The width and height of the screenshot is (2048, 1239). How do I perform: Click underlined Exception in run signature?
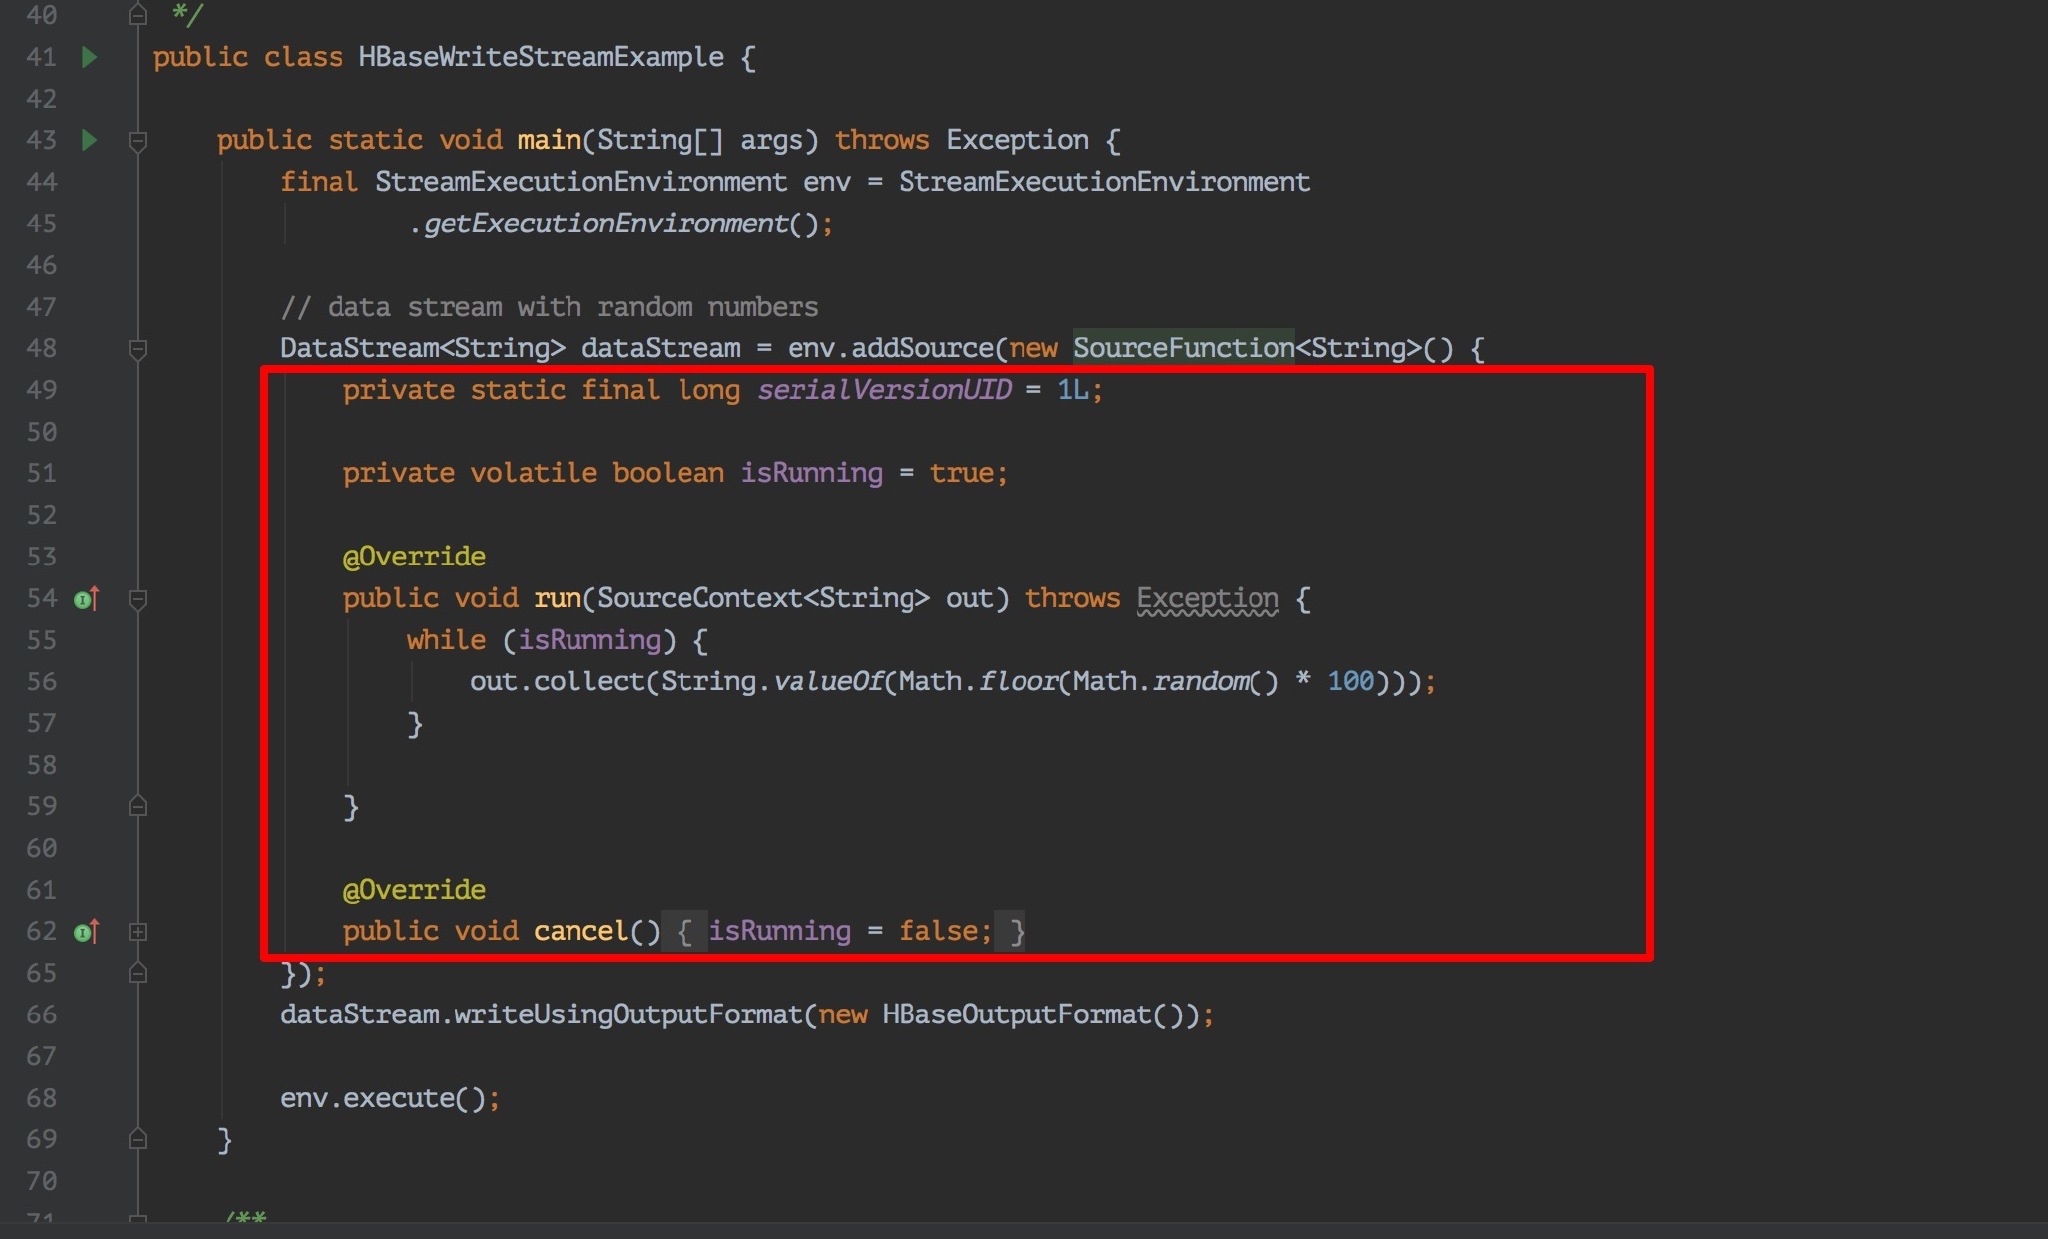click(1207, 598)
